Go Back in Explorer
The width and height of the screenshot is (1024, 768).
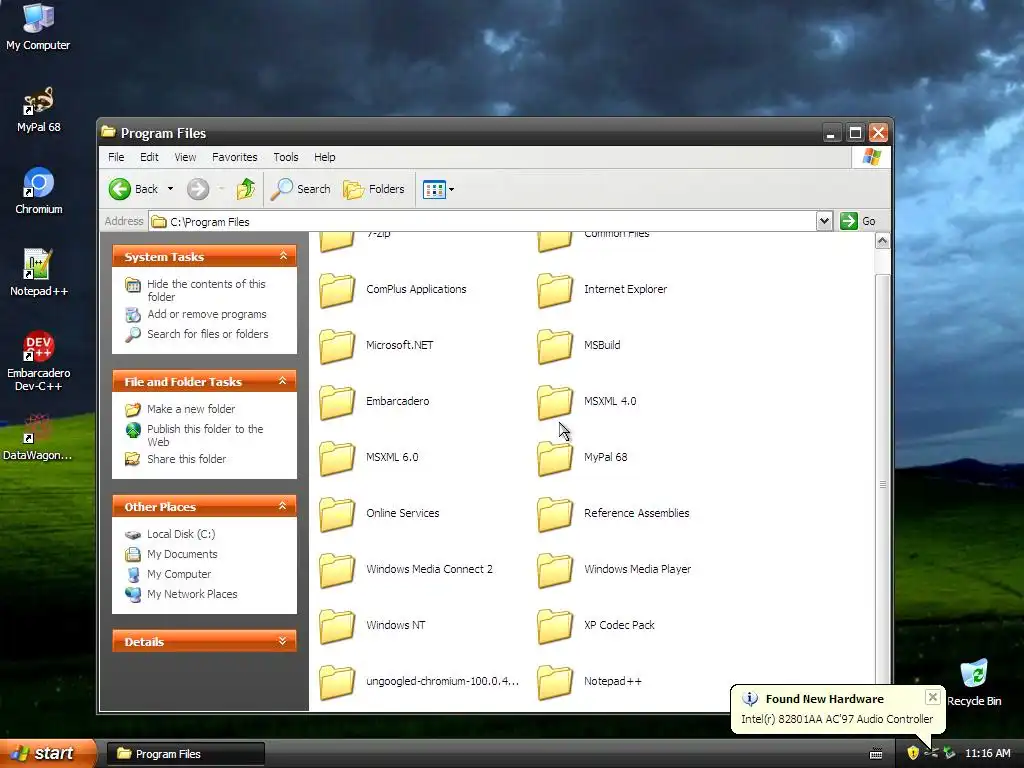[x=133, y=189]
